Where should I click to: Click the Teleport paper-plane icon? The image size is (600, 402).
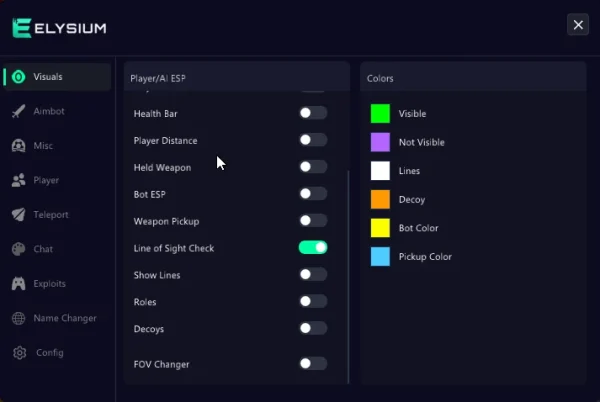click(18, 215)
